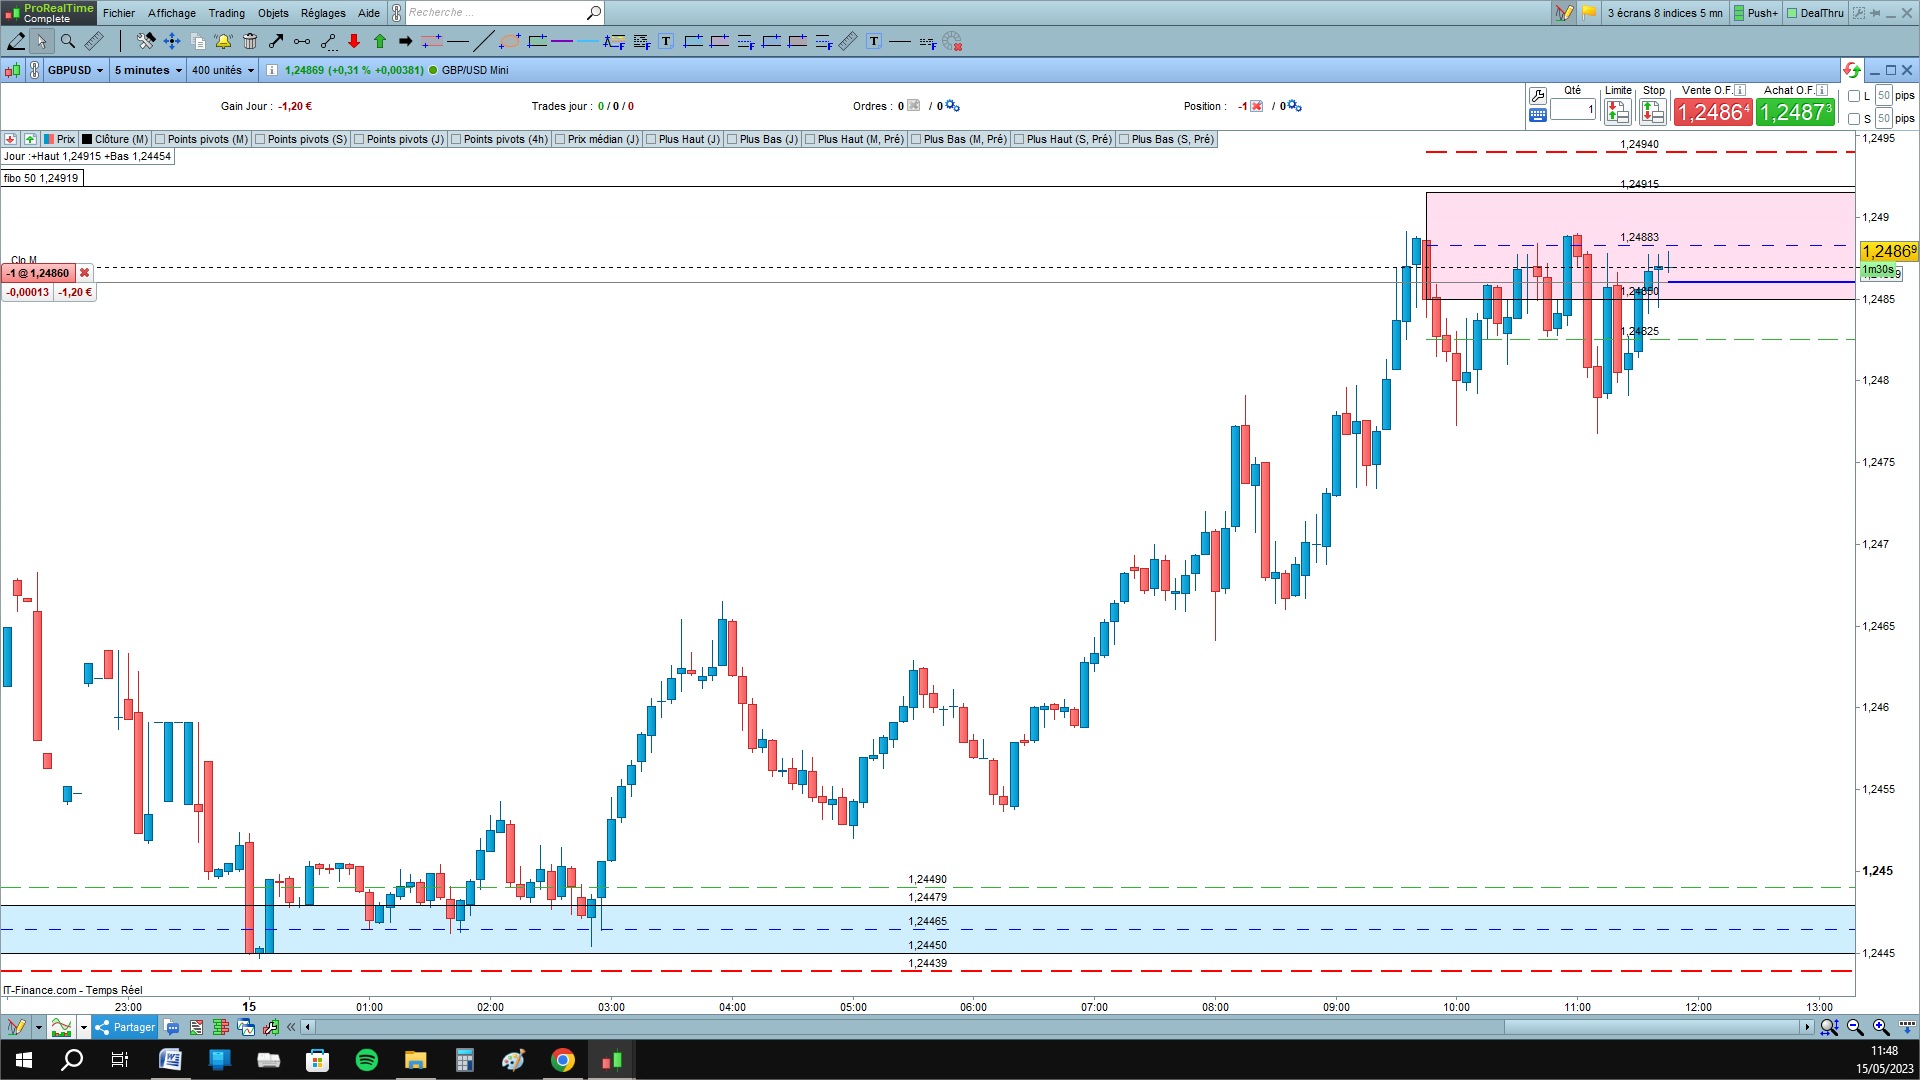Open Spotify from the taskbar
The width and height of the screenshot is (1920, 1080).
tap(366, 1060)
